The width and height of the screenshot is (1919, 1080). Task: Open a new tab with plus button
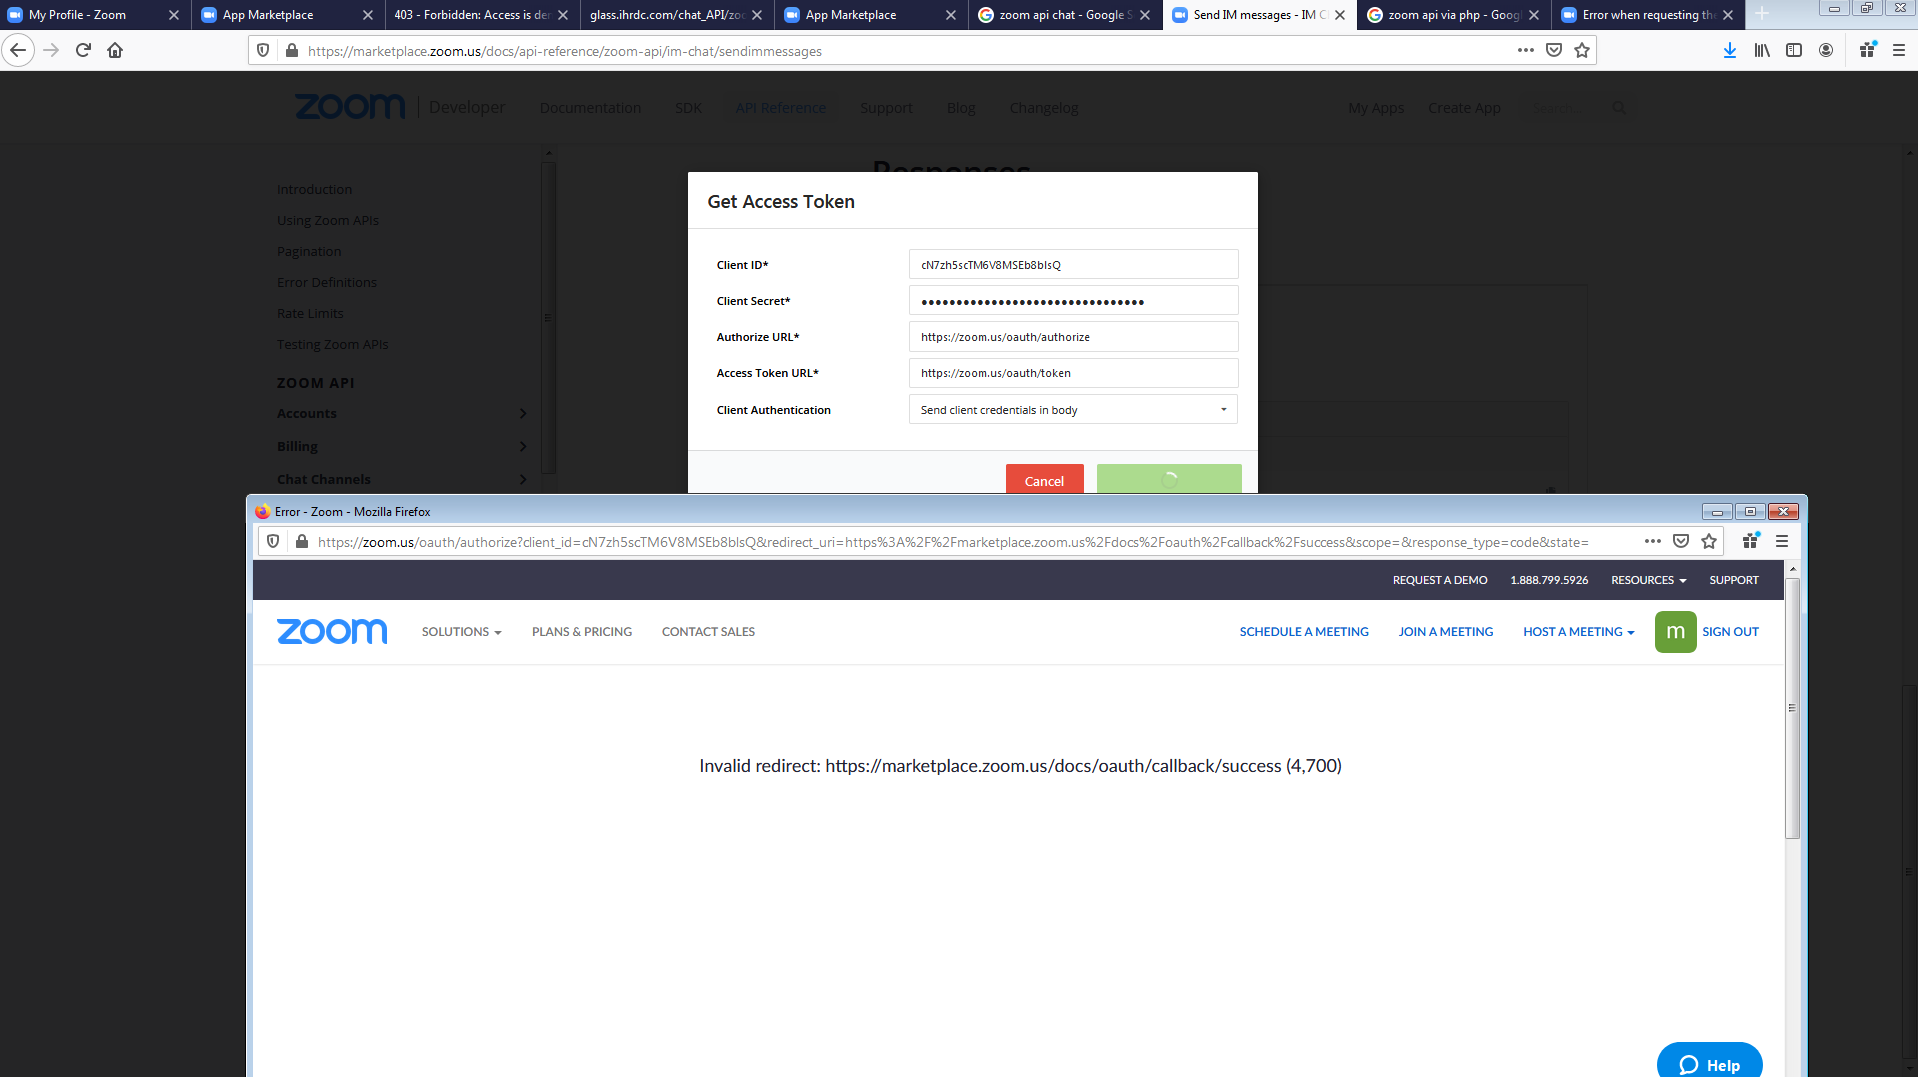[x=1762, y=14]
